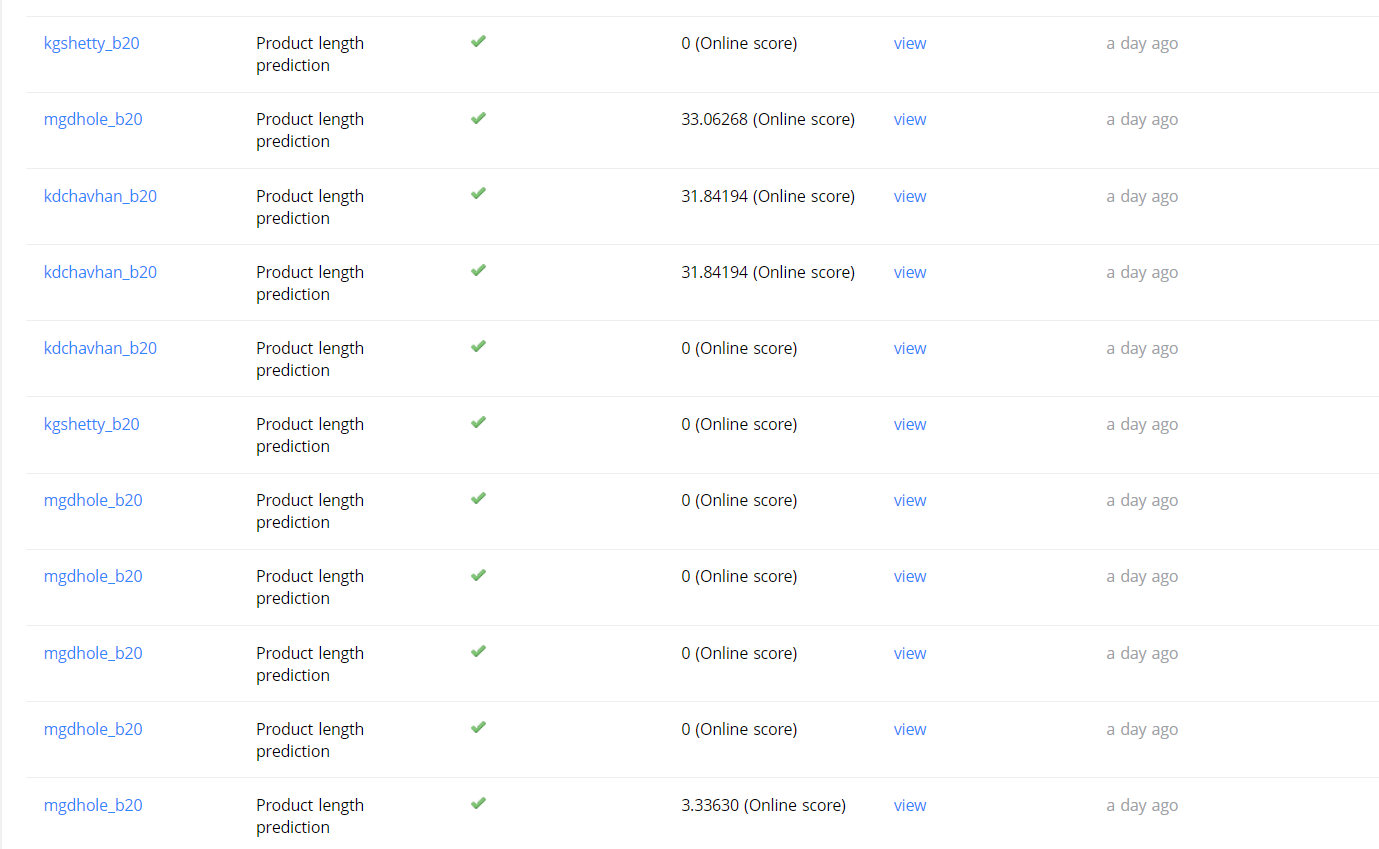Click the 0 (Online score) text on kgshetty_b20's top row
The width and height of the screenshot is (1379, 849).
[739, 43]
